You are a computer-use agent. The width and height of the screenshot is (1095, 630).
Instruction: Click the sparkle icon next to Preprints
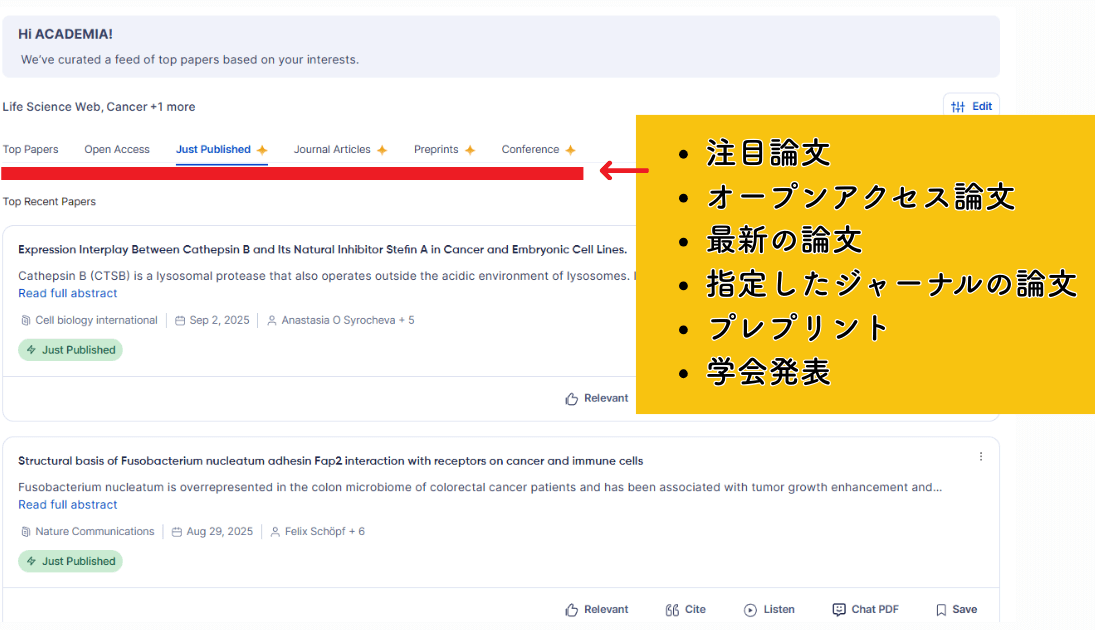[x=470, y=150]
